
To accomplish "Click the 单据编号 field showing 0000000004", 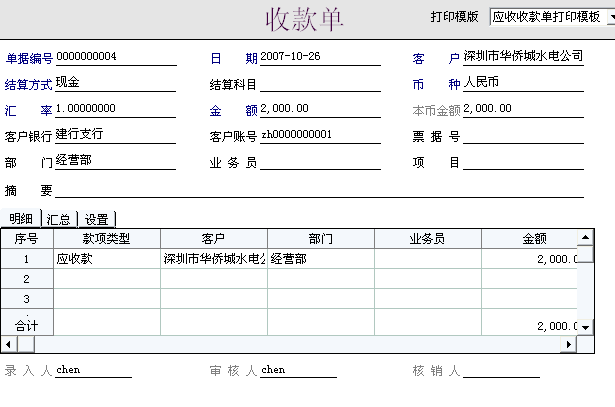I will click(116, 57).
